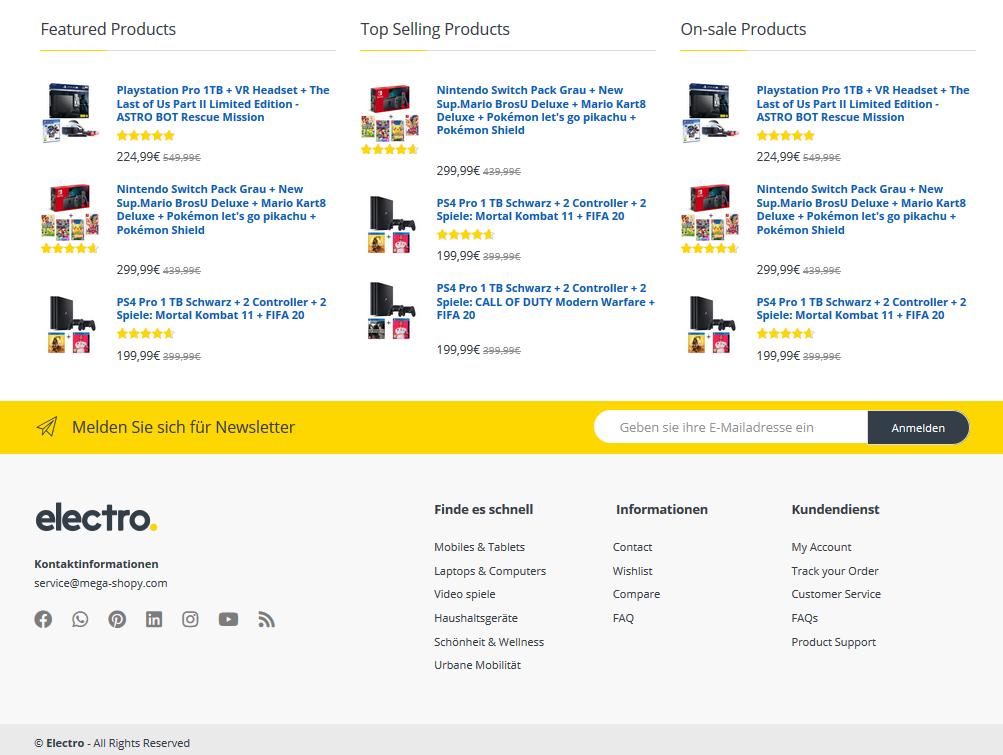
Task: Open Top Selling PS4 Mortal Kombat image
Action: pyautogui.click(x=390, y=225)
